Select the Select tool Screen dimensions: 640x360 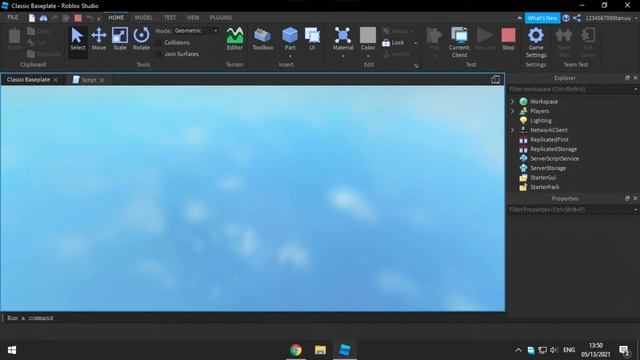78,39
